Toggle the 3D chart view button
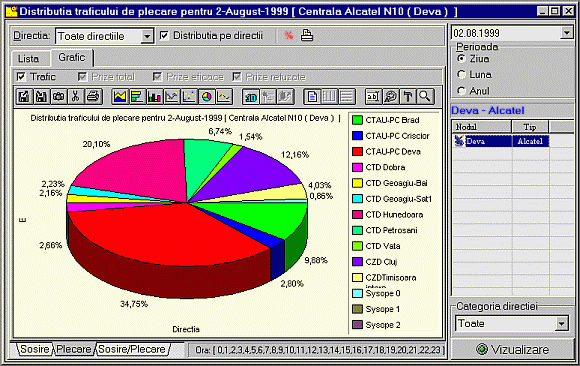 pos(251,97)
